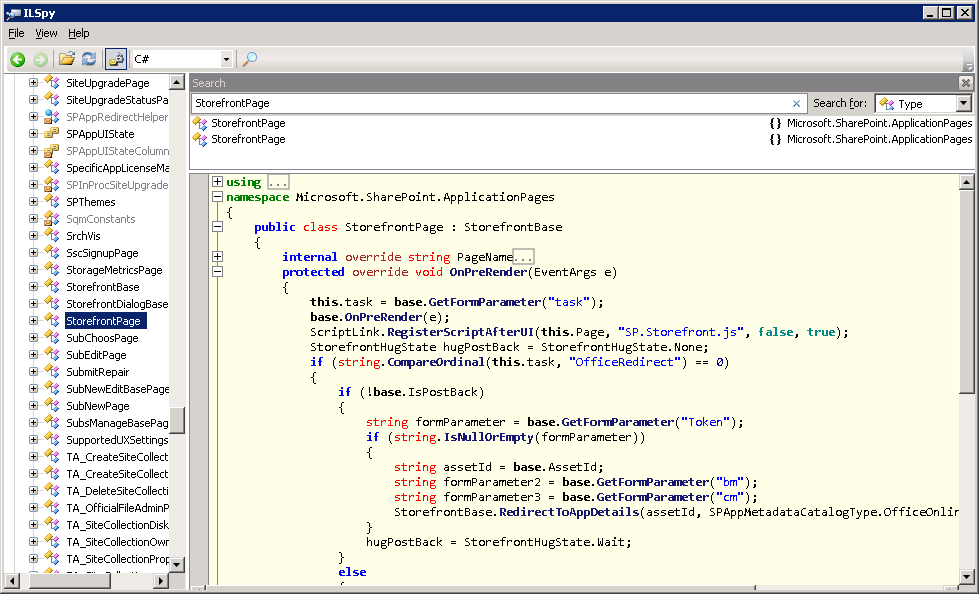Expand the SiteUpgradePage tree node
This screenshot has width=979, height=594.
(x=34, y=82)
